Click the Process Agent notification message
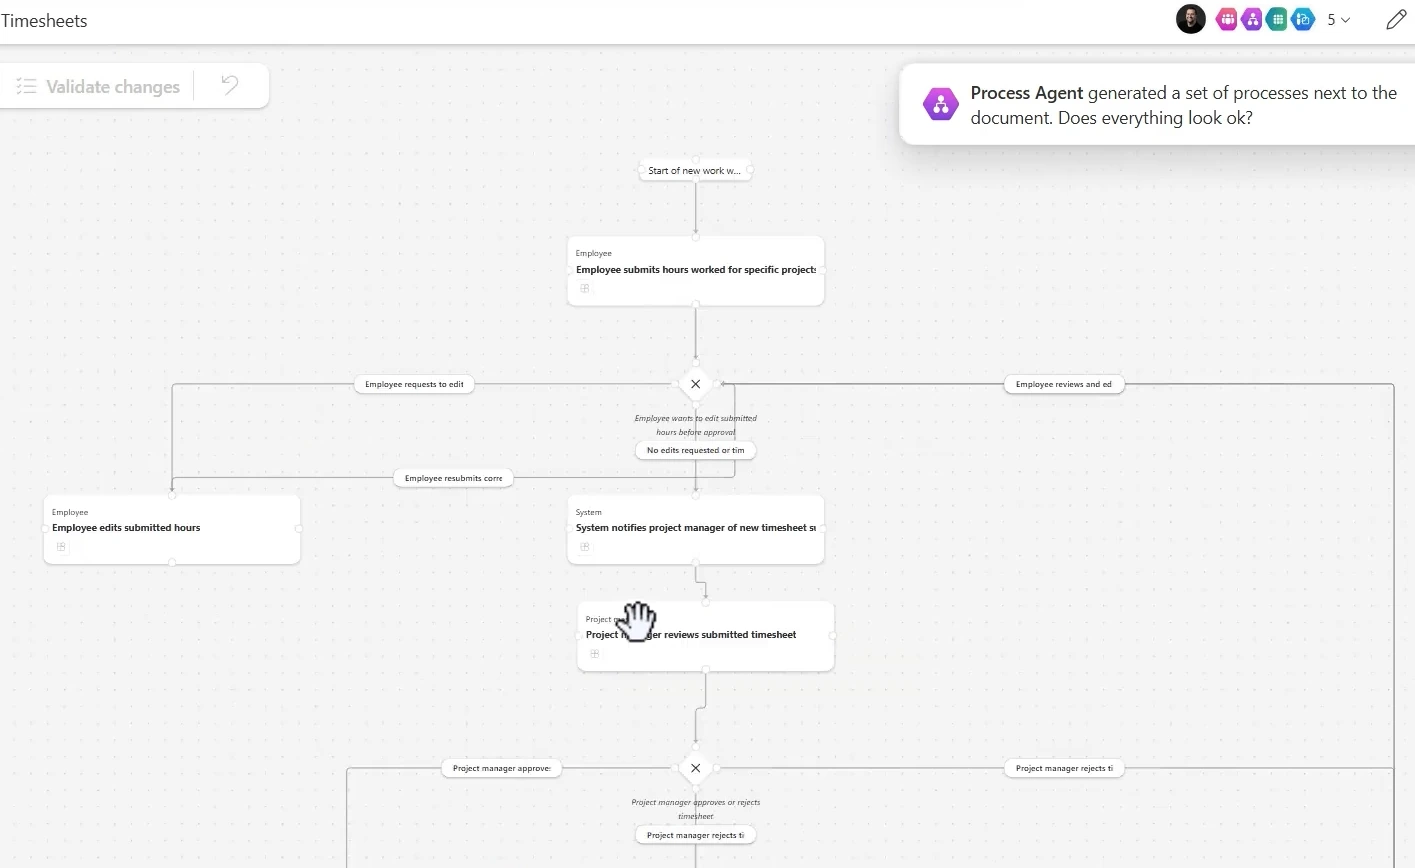Image resolution: width=1415 pixels, height=868 pixels. 1183,105
